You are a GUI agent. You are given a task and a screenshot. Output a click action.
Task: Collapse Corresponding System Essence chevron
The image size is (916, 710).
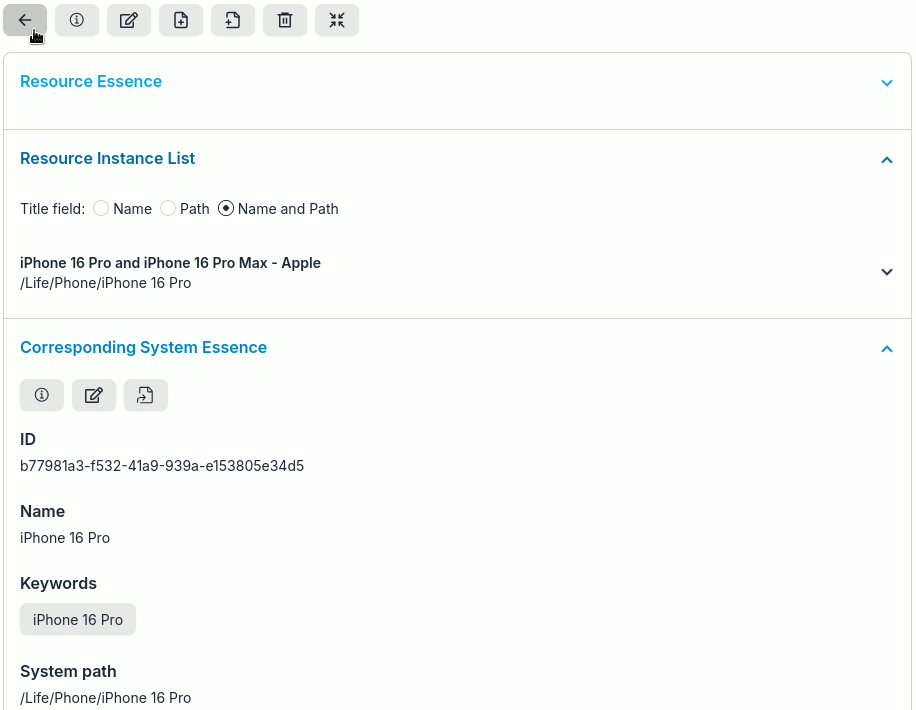coord(887,349)
